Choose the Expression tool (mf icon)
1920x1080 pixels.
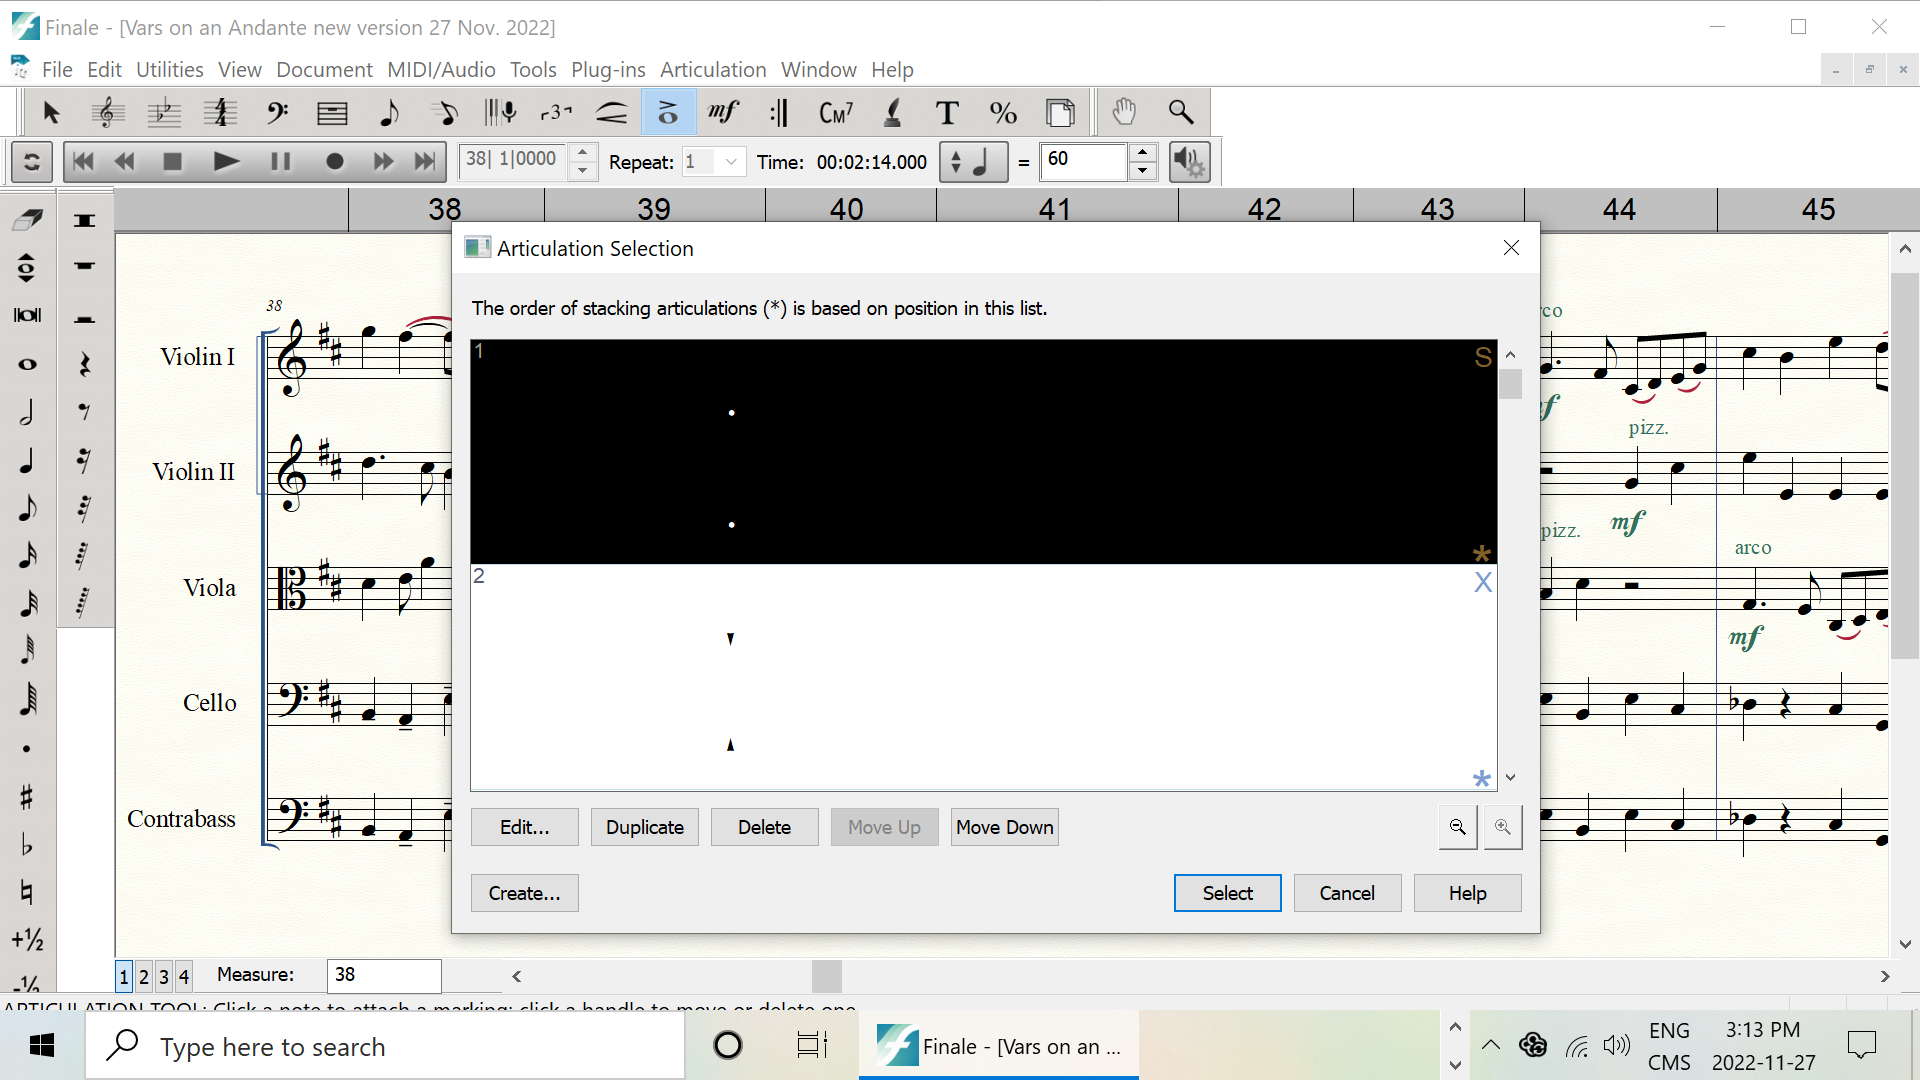[723, 112]
